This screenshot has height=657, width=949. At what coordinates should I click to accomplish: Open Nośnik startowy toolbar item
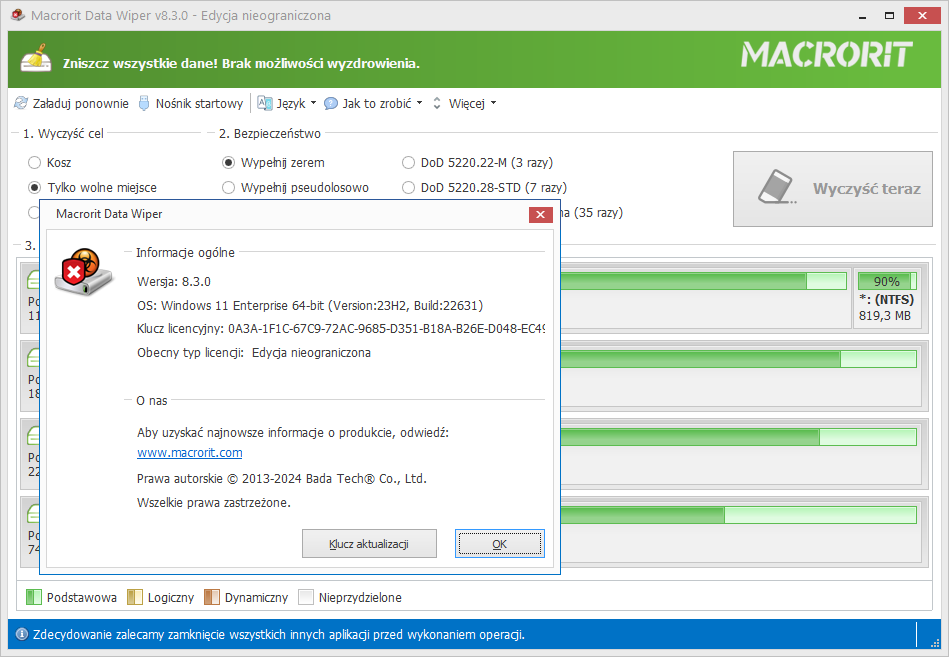click(191, 103)
